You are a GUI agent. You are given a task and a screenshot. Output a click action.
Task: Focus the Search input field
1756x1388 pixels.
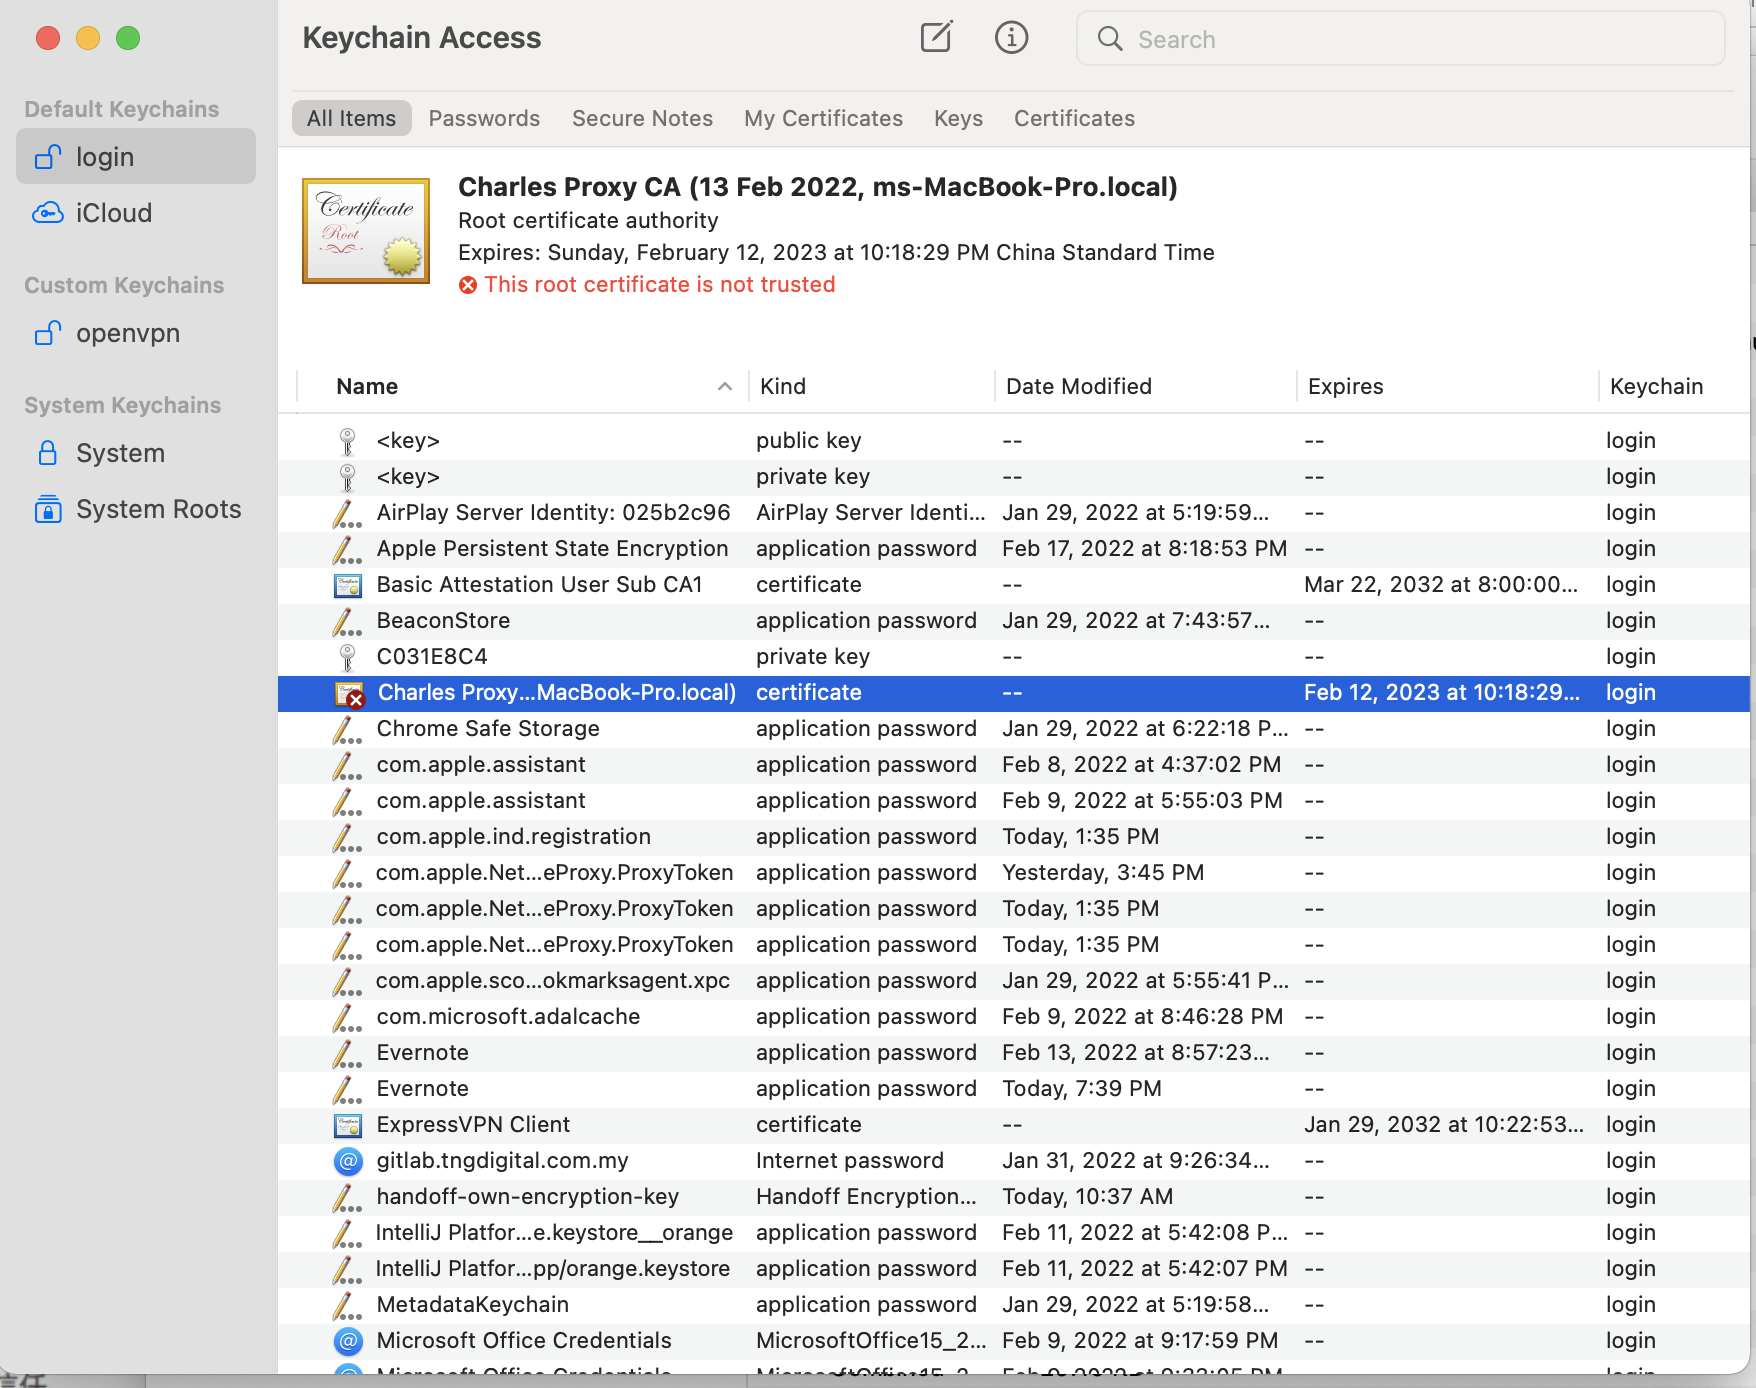(1400, 39)
